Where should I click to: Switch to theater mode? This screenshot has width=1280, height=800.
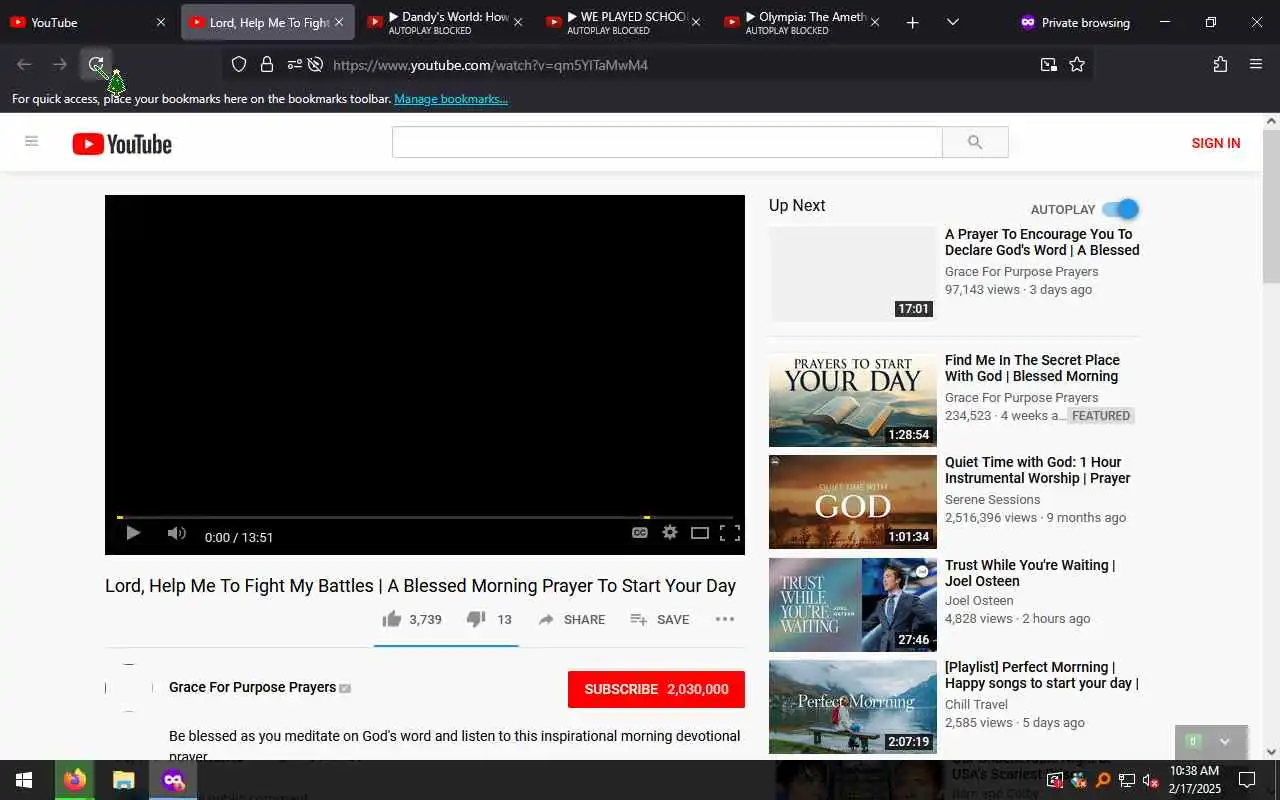click(x=700, y=533)
